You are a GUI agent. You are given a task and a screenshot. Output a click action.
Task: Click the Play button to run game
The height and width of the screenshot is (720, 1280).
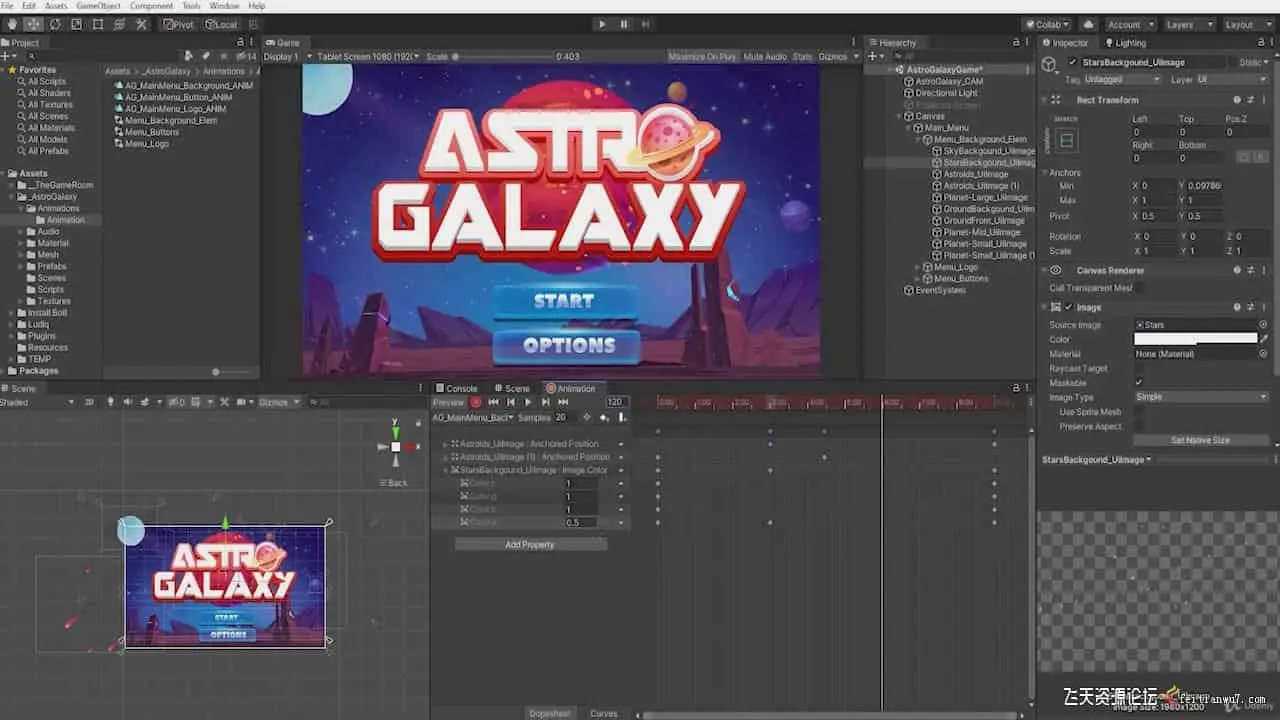click(601, 24)
